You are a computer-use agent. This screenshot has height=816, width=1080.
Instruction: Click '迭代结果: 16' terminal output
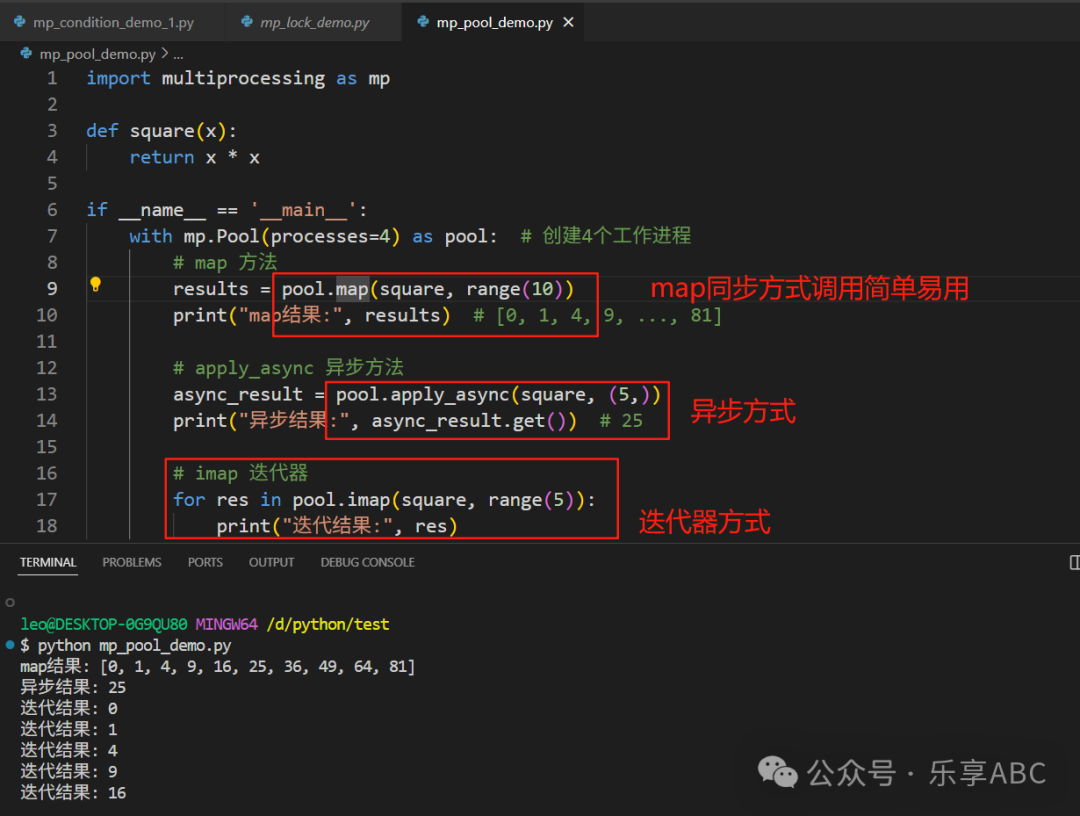[73, 793]
